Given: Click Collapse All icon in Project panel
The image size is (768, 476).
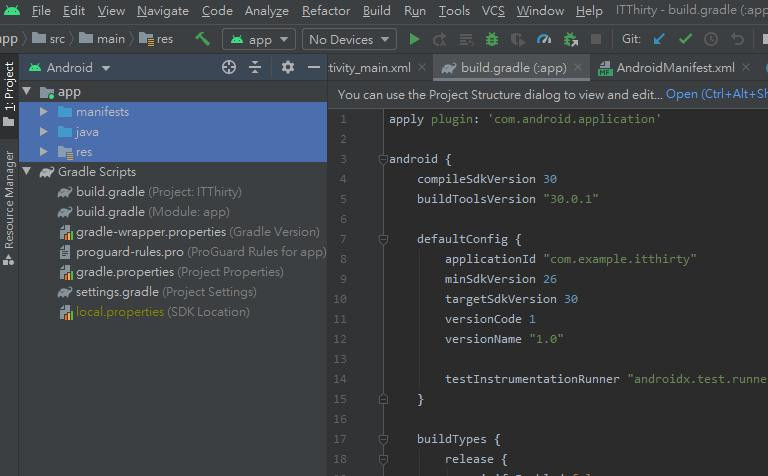Looking at the screenshot, I should click(255, 67).
